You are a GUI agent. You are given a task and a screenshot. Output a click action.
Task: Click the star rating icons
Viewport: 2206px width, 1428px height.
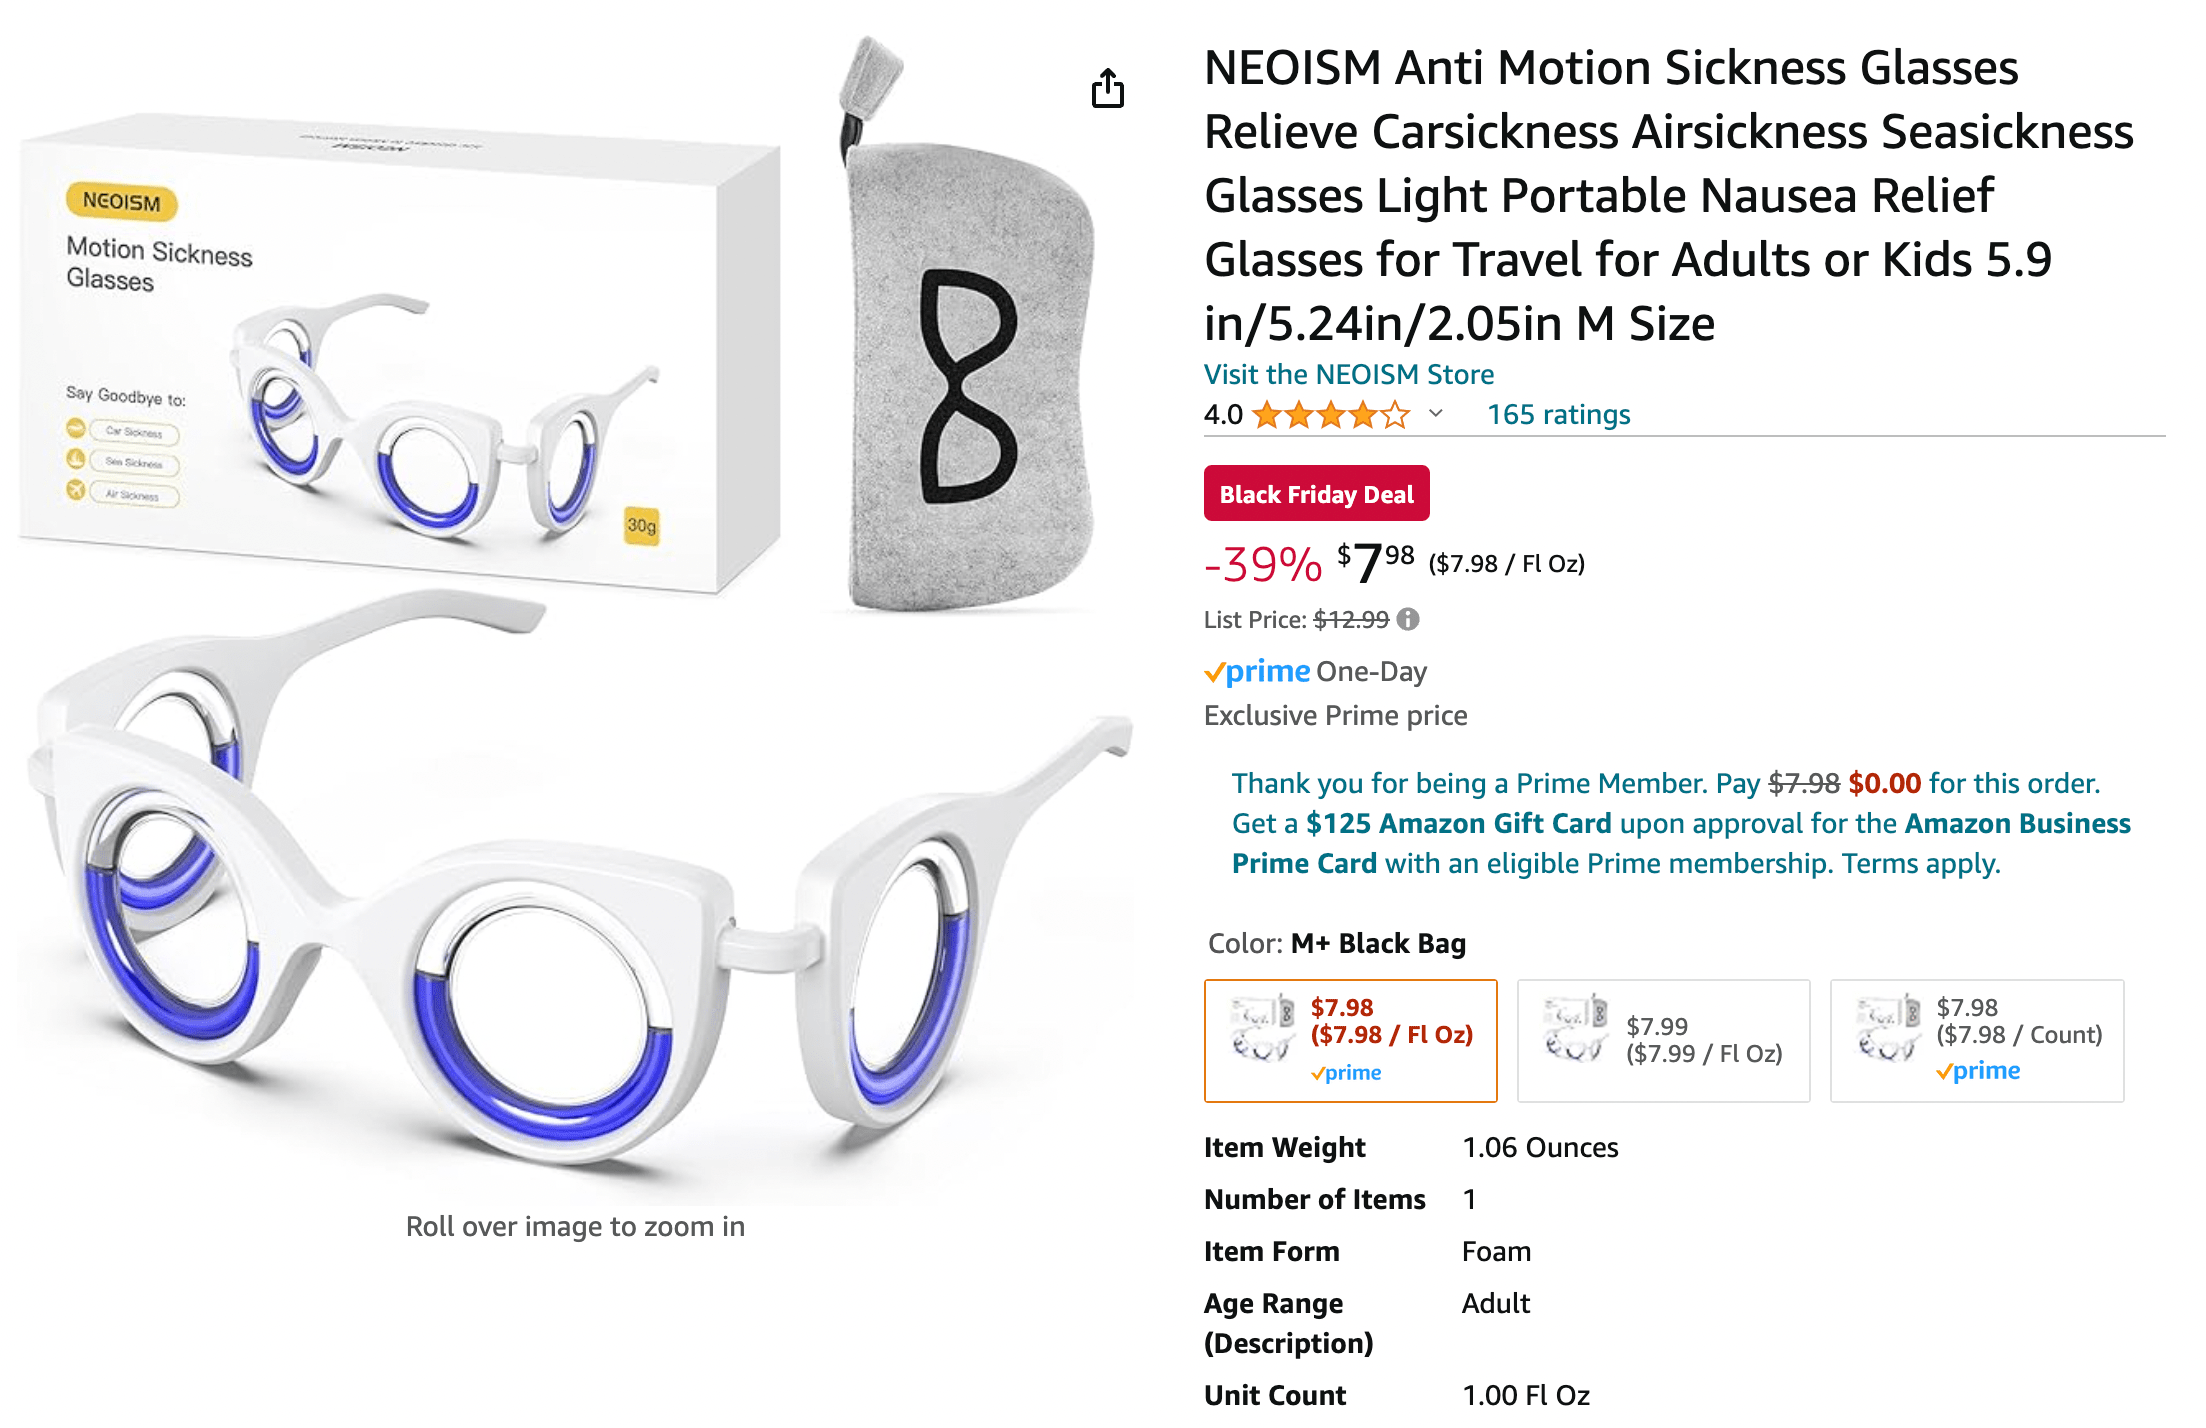[1331, 414]
